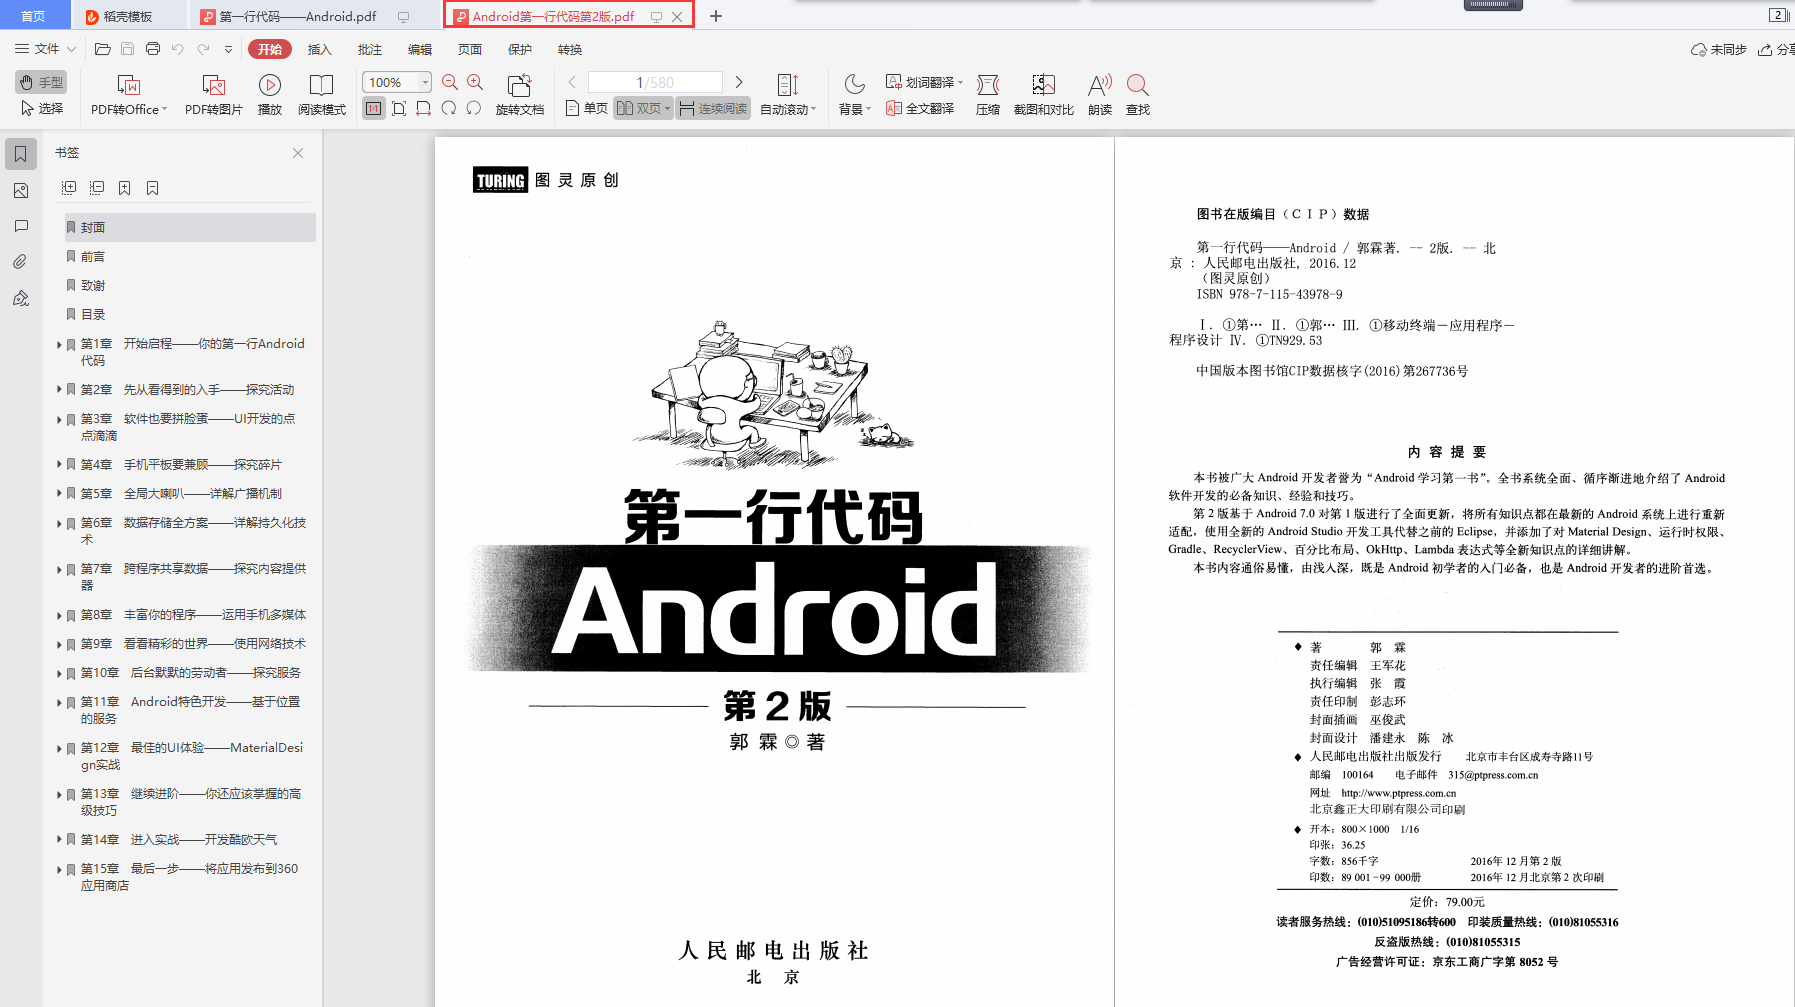The image size is (1795, 1007).
Task: Open 自动滚动 auto scroll dropdown
Action: [x=788, y=96]
